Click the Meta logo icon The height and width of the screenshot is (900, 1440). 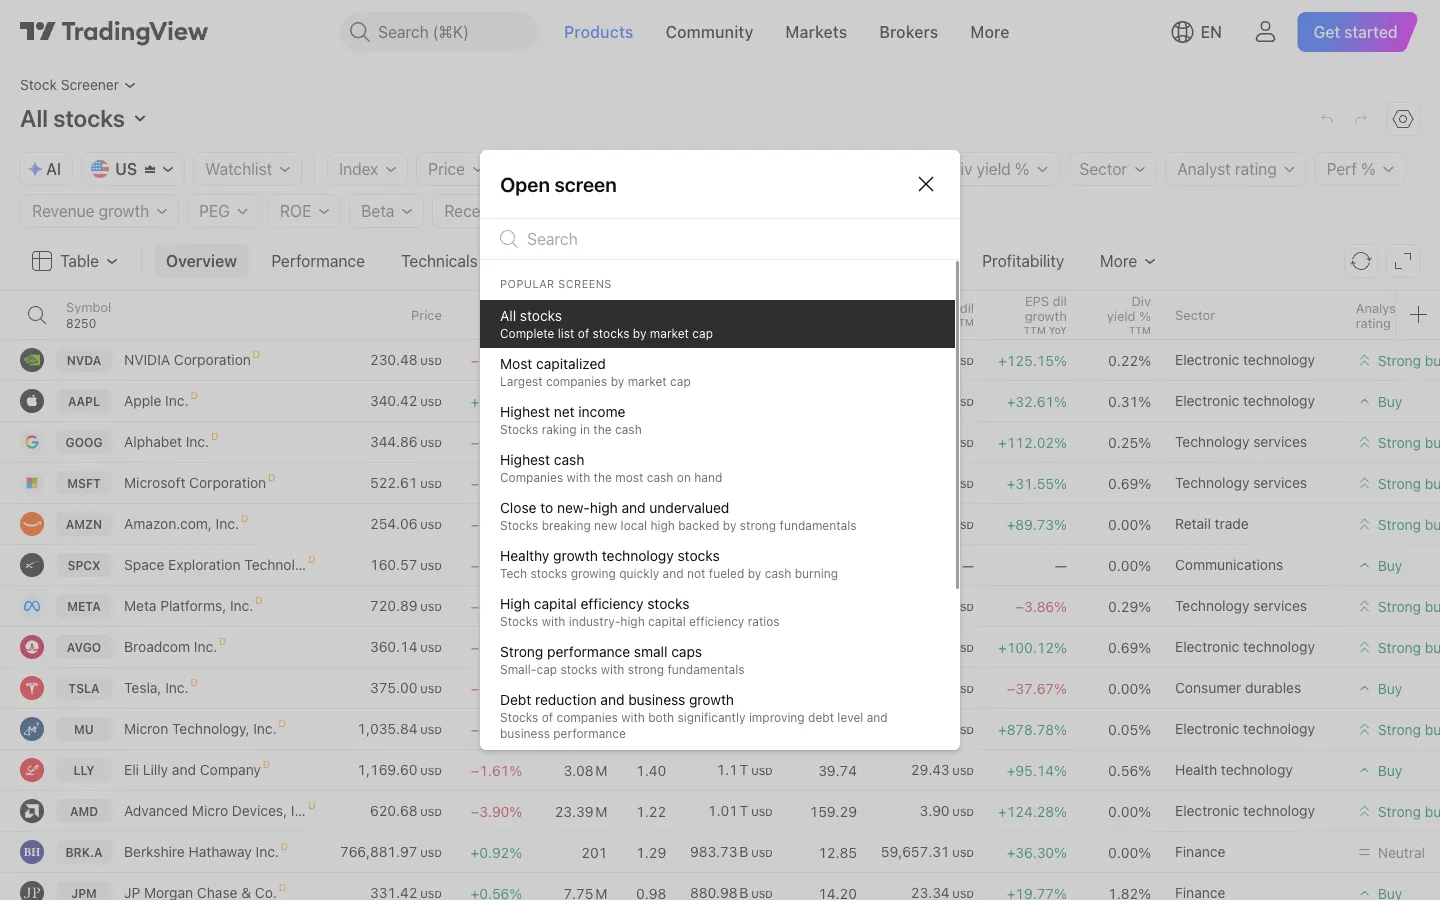coord(32,606)
